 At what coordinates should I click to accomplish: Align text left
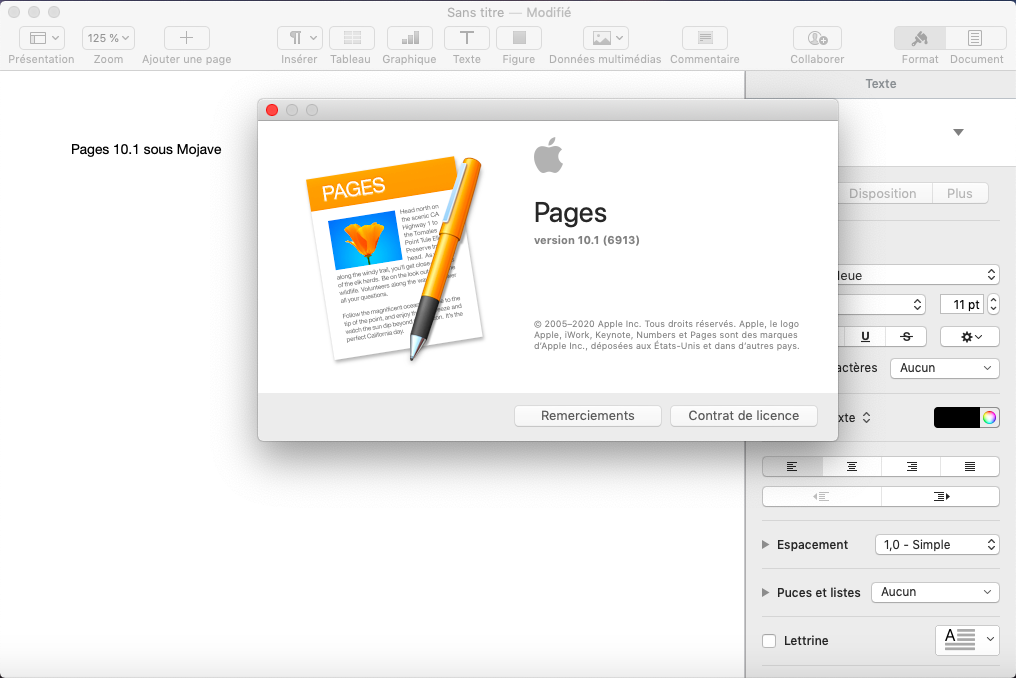[x=792, y=467]
